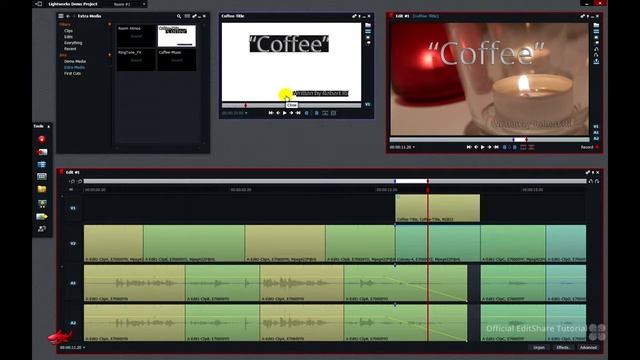
Task: Select the Everything filter
Action: 73,43
